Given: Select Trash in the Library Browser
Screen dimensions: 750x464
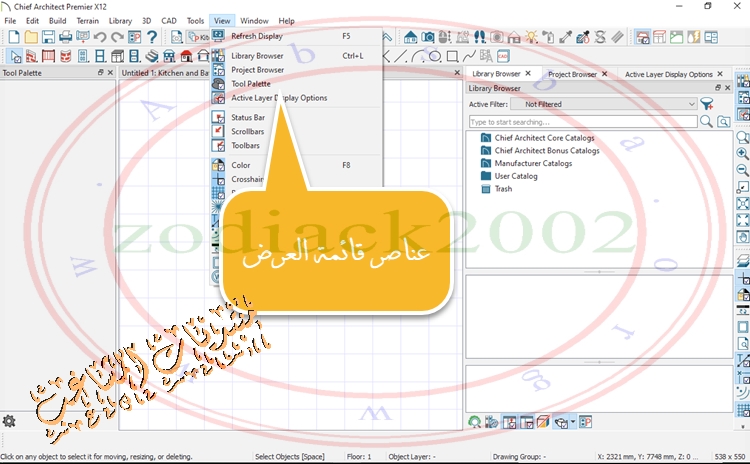Looking at the screenshot, I should (503, 188).
